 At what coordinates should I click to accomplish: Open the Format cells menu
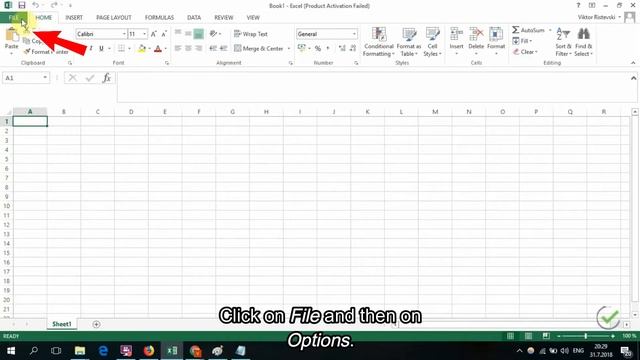(x=496, y=41)
